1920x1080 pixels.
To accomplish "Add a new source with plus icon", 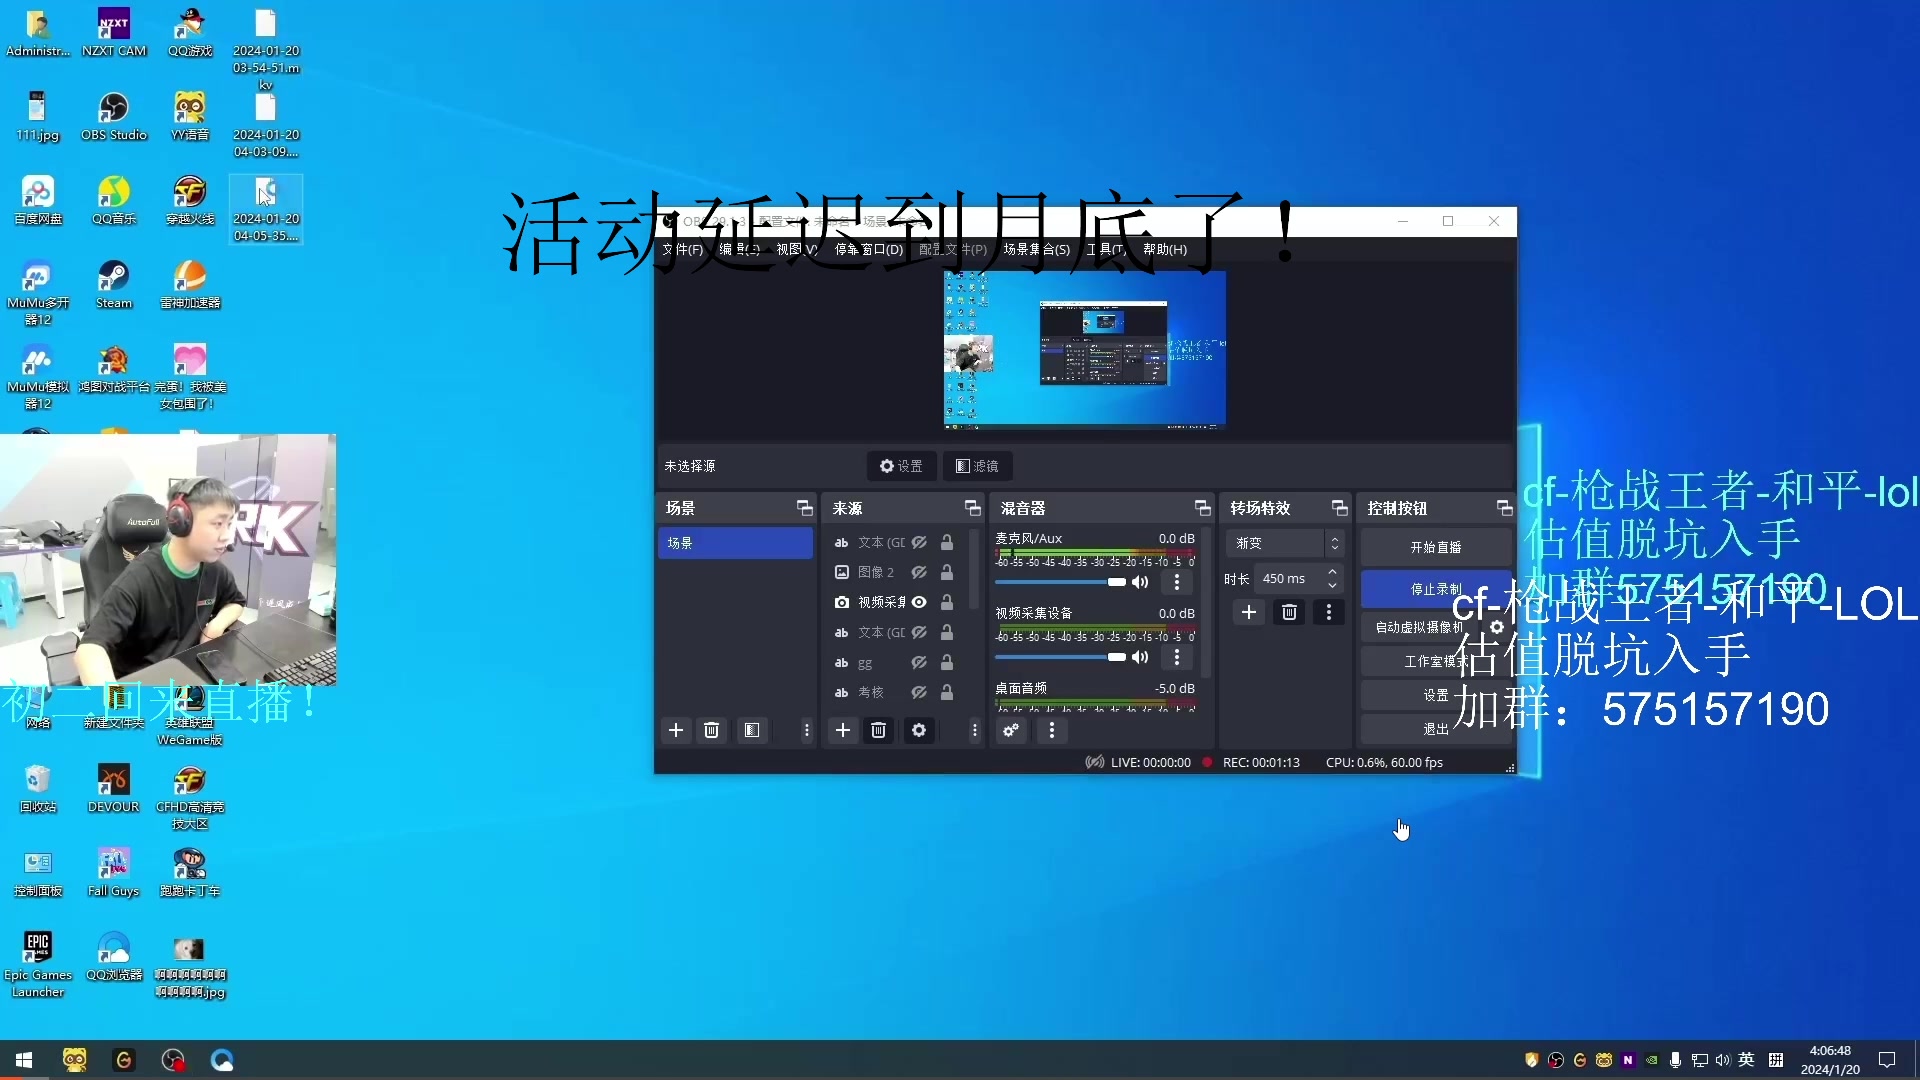I will coord(843,731).
